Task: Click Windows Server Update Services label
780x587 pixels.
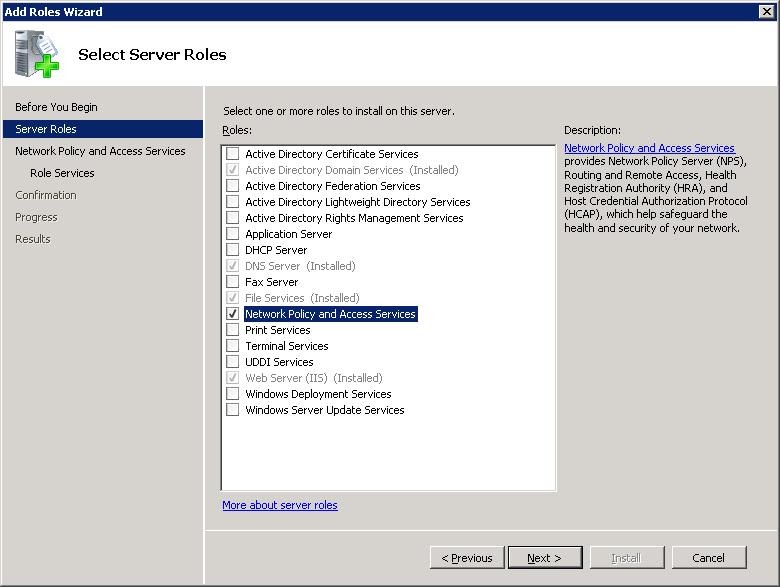Action: click(325, 410)
